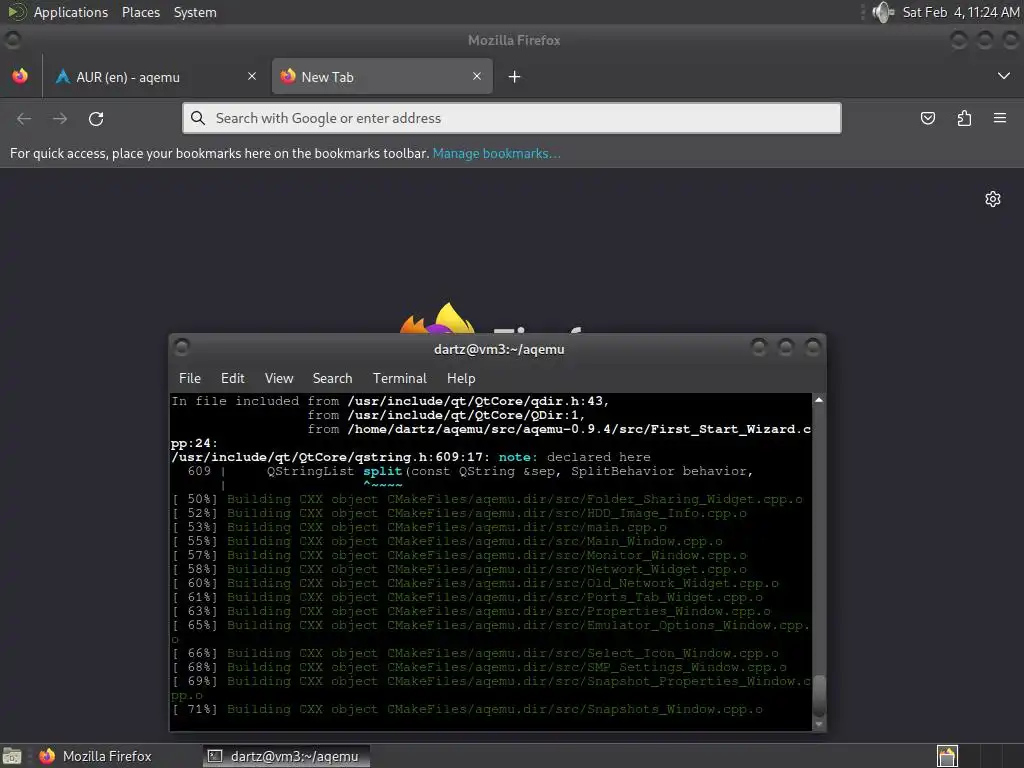Click the Firefox View icon left of the tabs

click(20, 76)
